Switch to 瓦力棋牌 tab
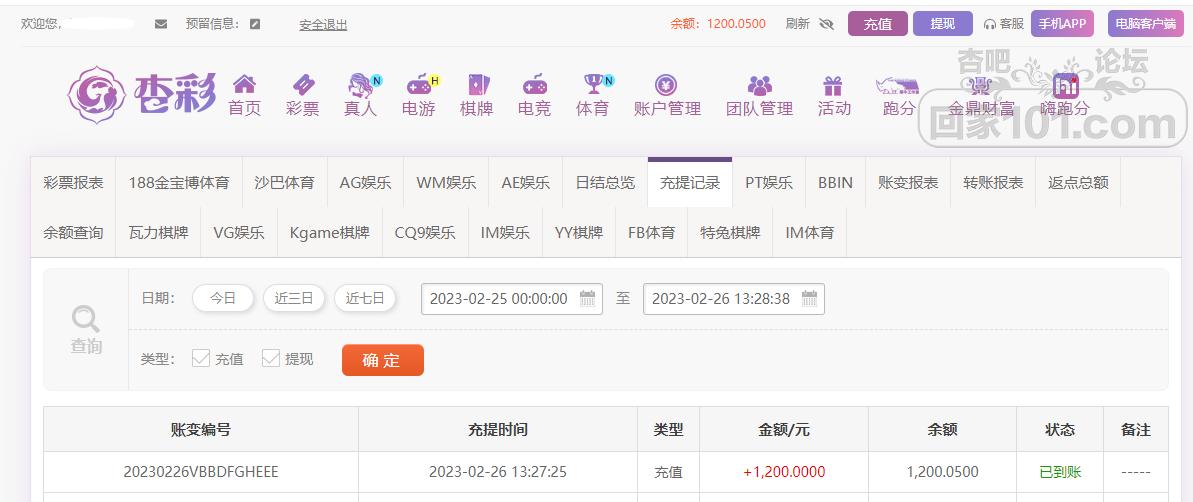The width and height of the screenshot is (1193, 502). click(x=158, y=233)
